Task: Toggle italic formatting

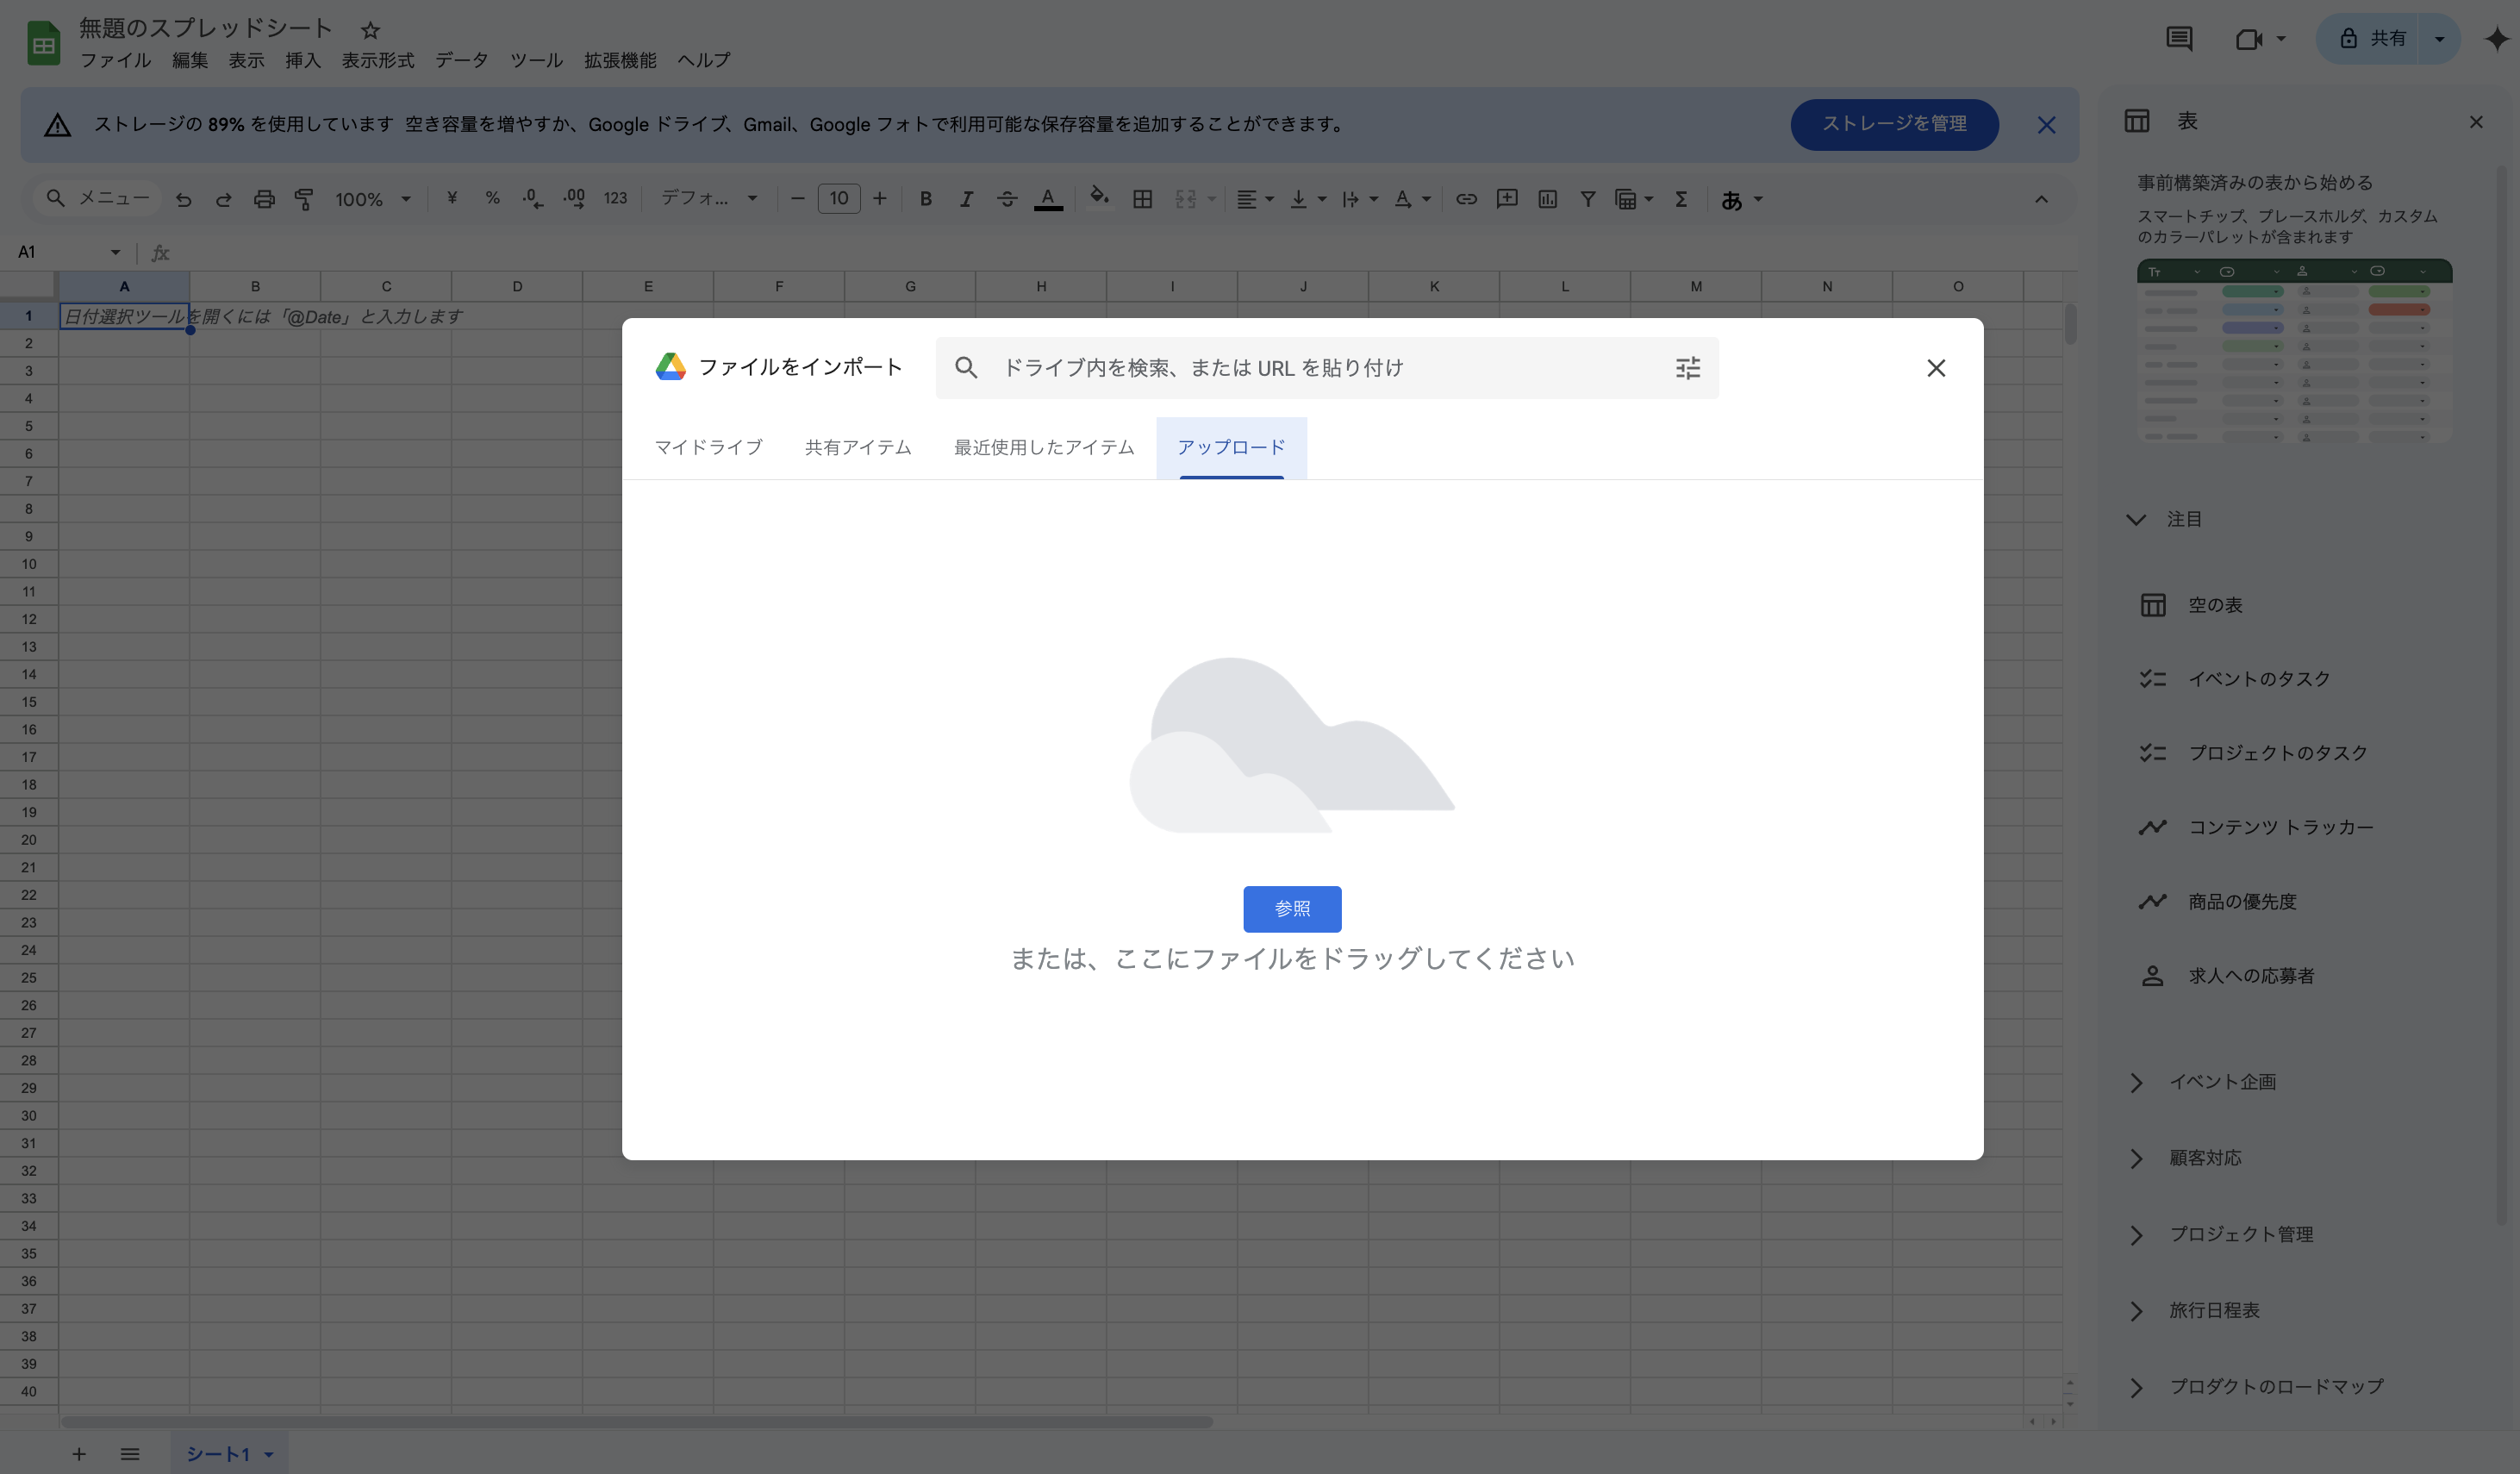Action: click(x=966, y=199)
